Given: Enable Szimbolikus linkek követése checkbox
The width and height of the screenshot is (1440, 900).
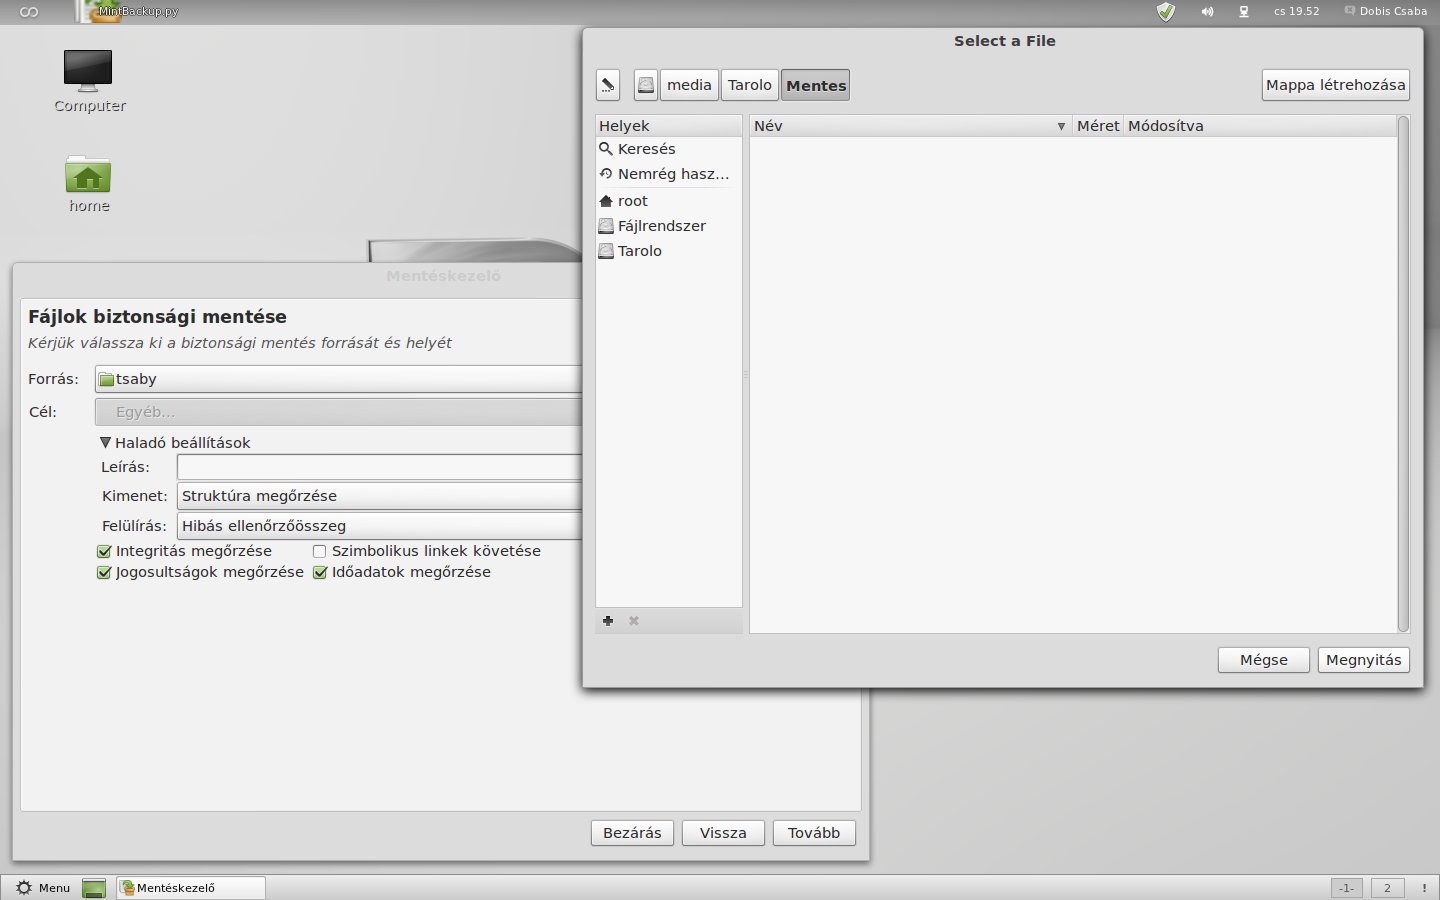Looking at the screenshot, I should click(320, 551).
